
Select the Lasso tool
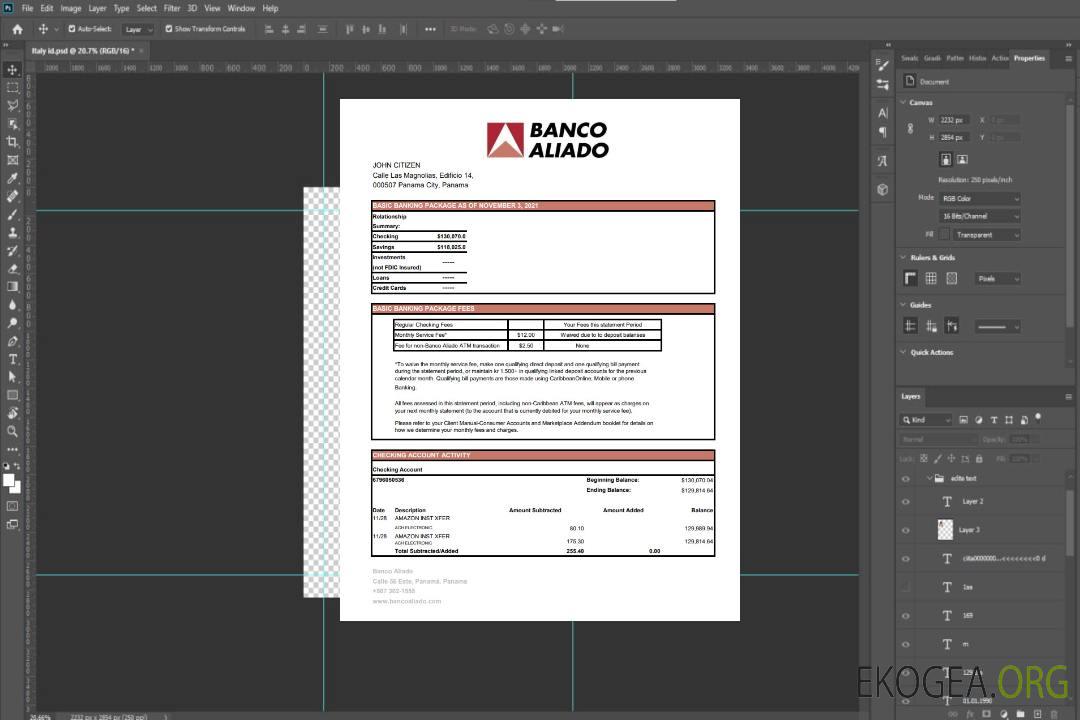(x=12, y=105)
